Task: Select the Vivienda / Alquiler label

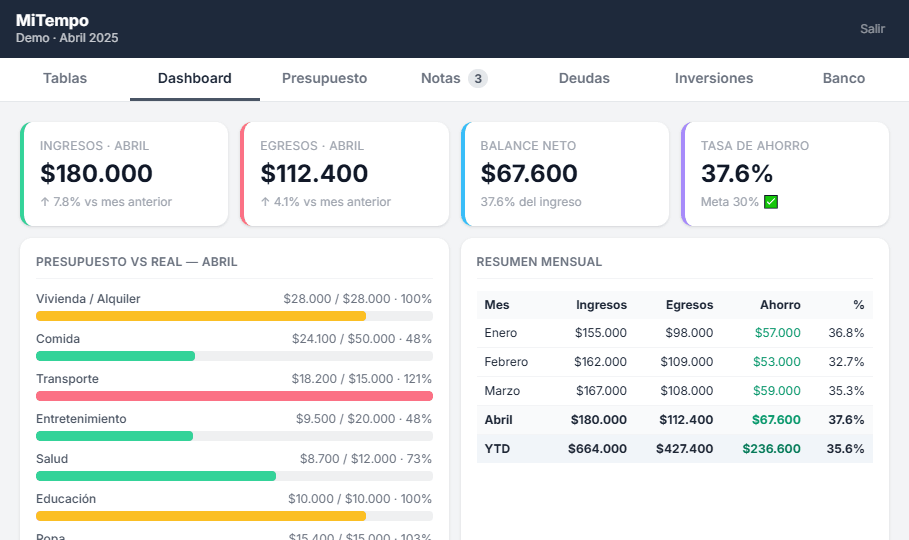Action: pyautogui.click(x=88, y=299)
